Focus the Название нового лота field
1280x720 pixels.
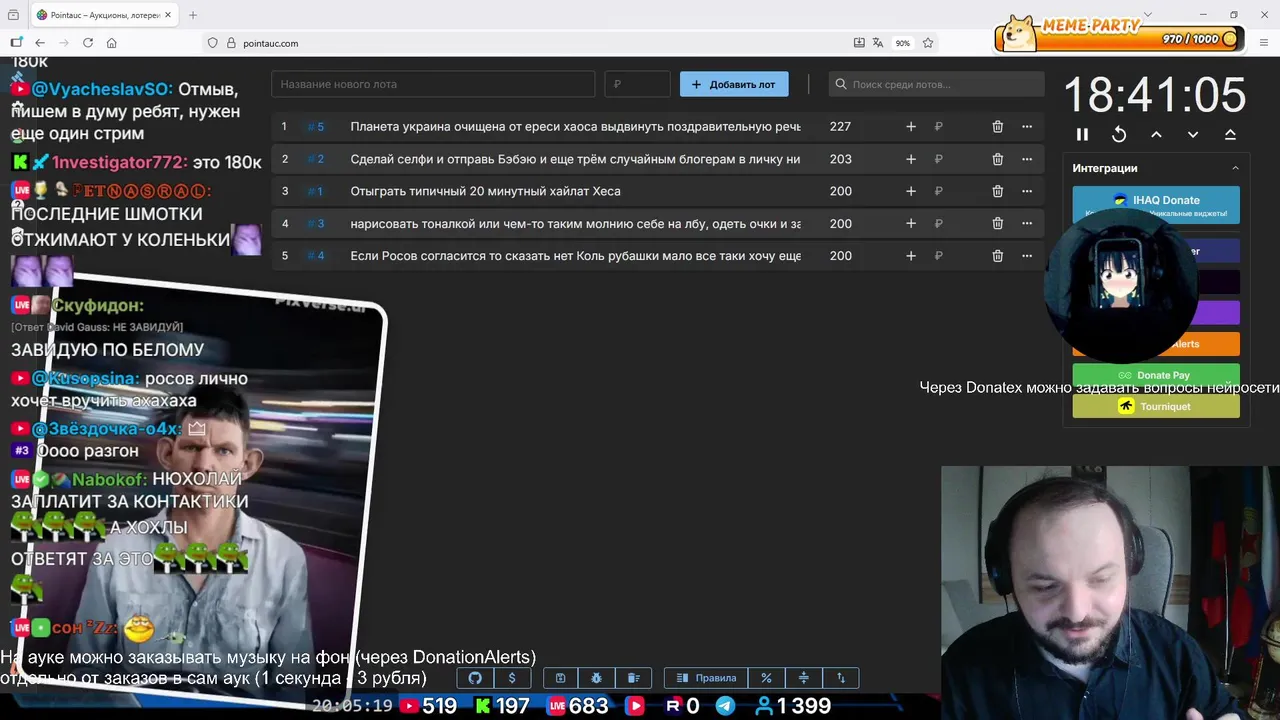tap(433, 84)
